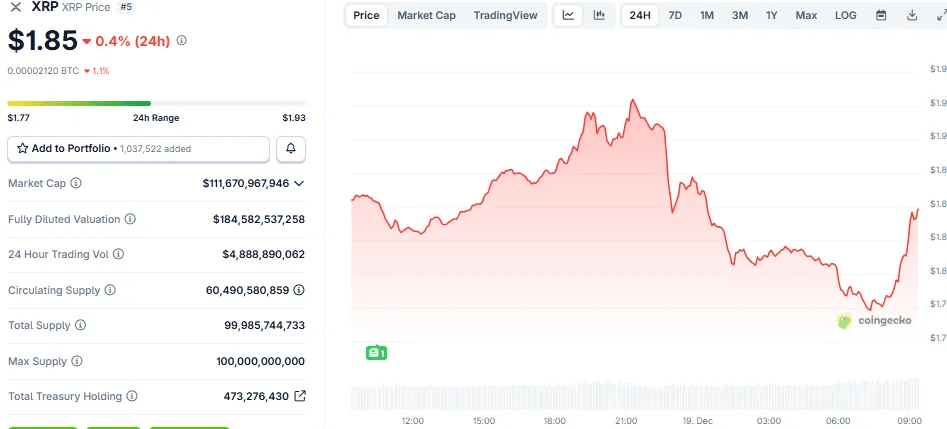Click the 24h Range progress bar
Viewport: 947px width, 429px height.
click(x=155, y=103)
